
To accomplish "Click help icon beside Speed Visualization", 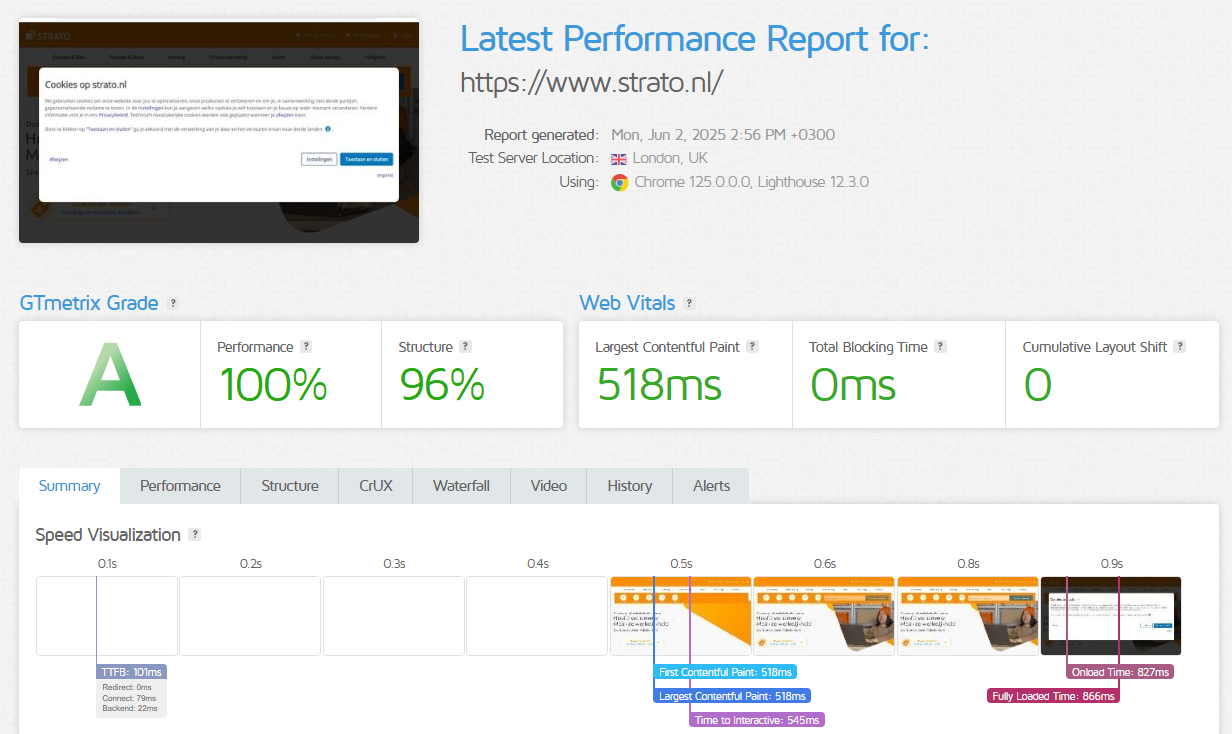I will click(x=194, y=534).
